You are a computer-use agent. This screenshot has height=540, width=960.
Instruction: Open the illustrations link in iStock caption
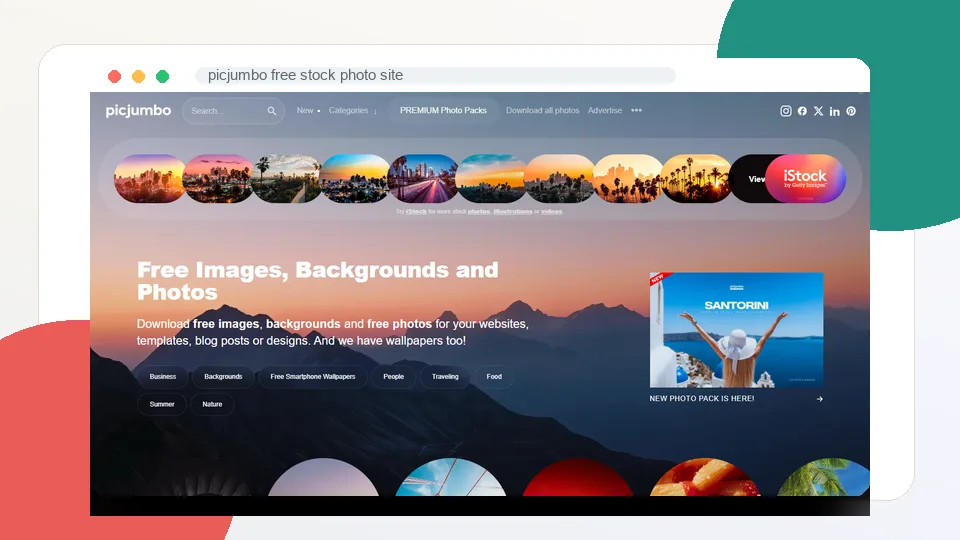pos(512,211)
